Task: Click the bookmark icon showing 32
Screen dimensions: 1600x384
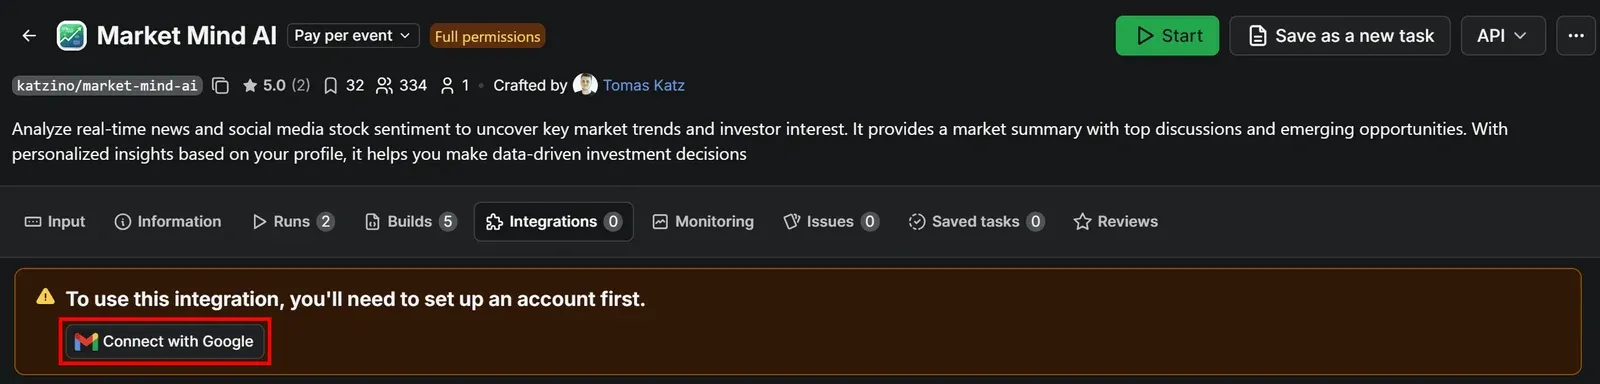Action: (x=330, y=86)
